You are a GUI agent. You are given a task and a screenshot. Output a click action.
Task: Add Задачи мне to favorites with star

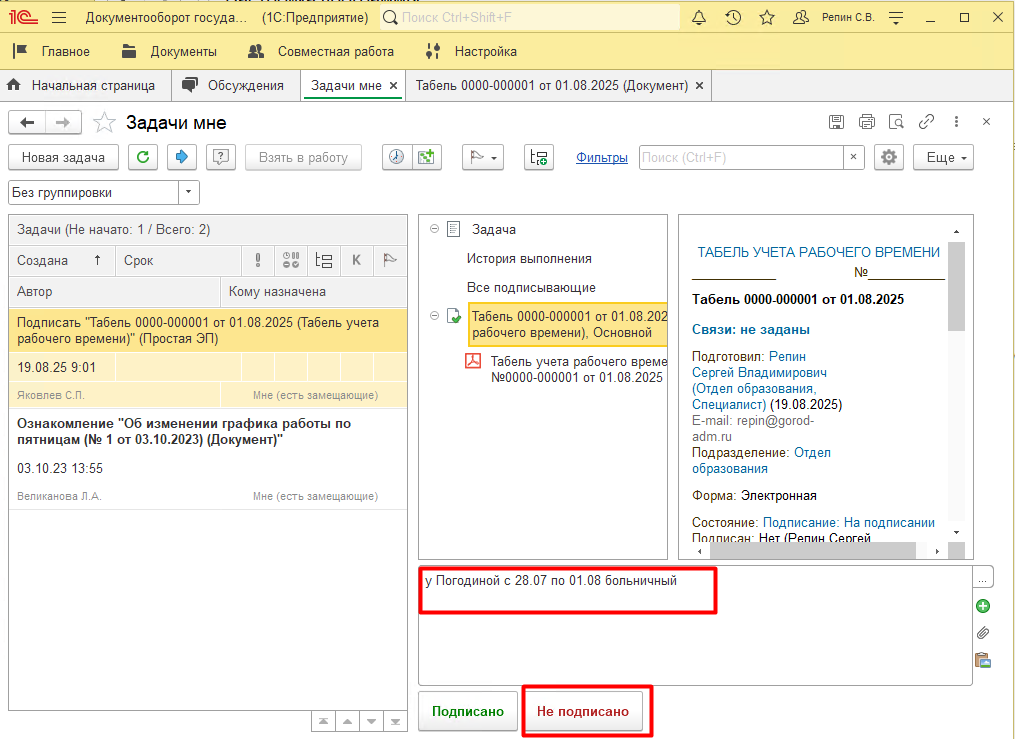coord(104,123)
